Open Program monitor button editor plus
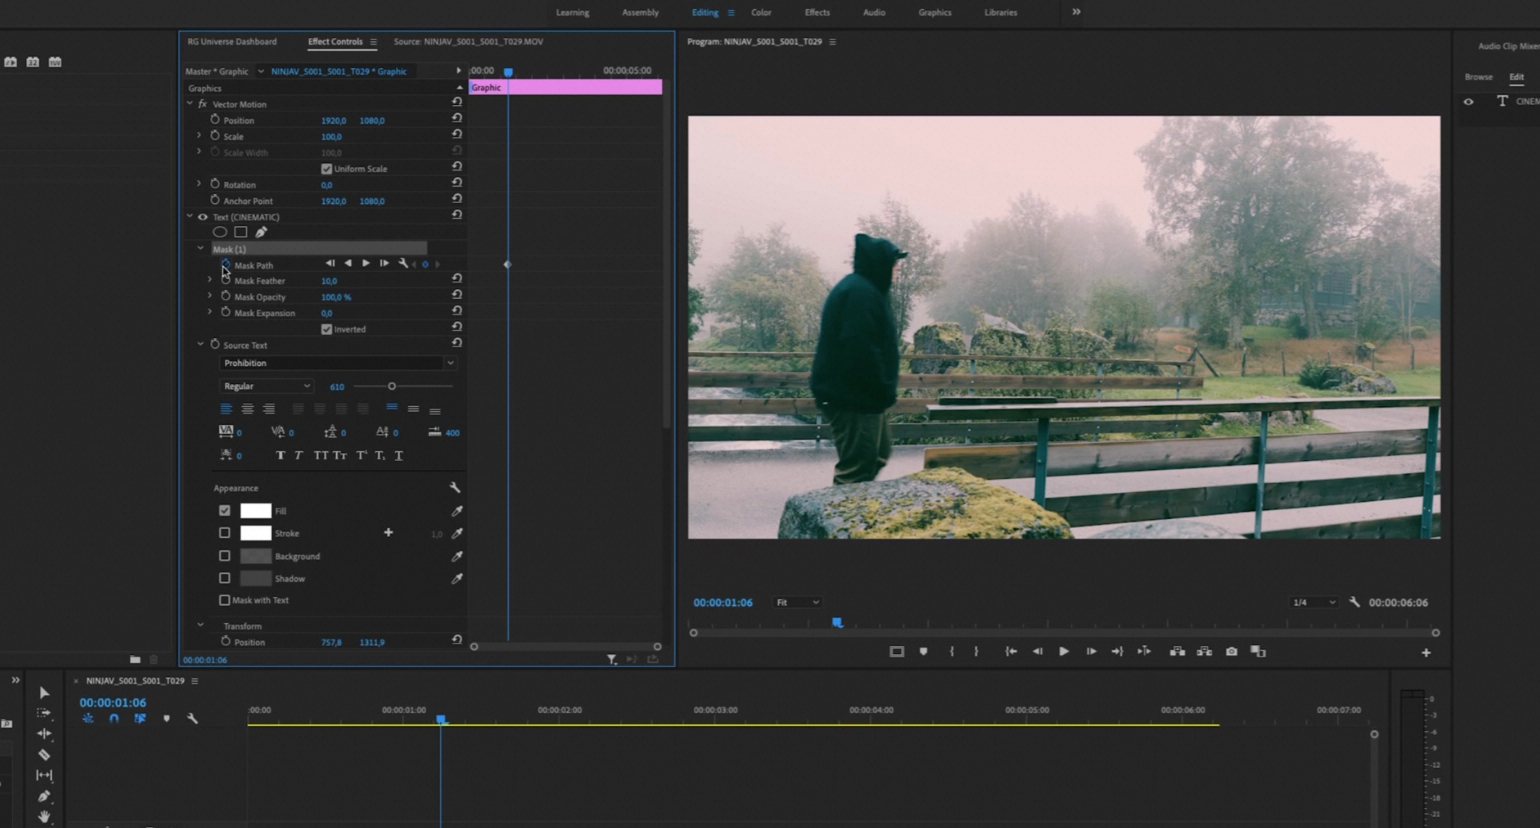Viewport: 1540px width, 828px height. coord(1426,653)
